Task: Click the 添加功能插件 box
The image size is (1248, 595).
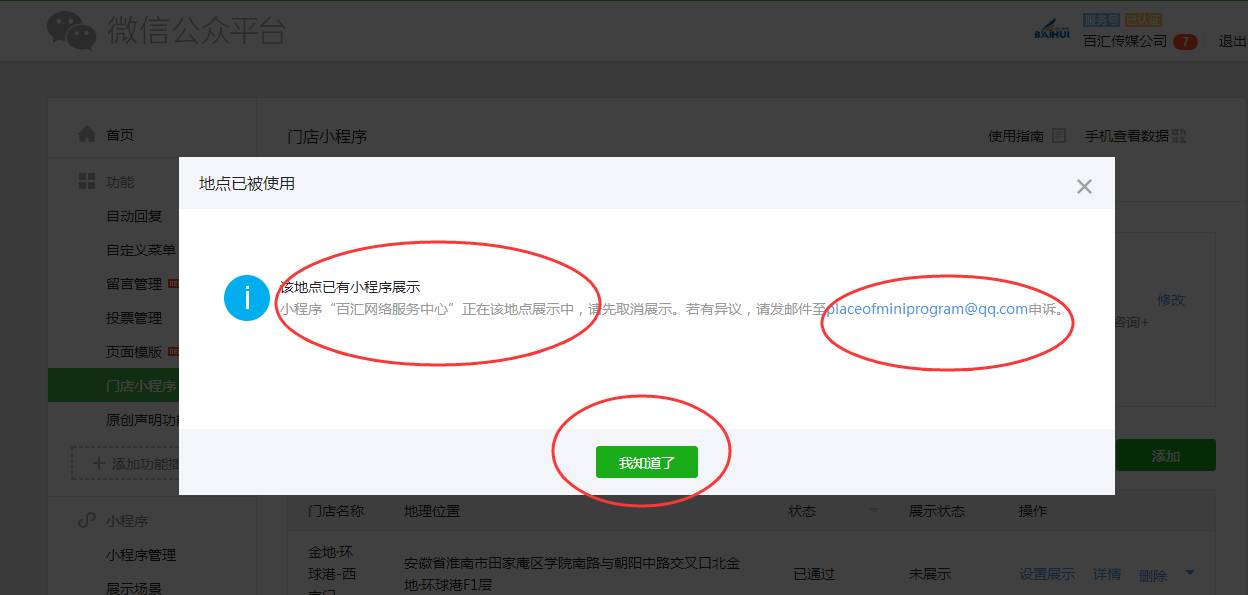Action: point(125,463)
